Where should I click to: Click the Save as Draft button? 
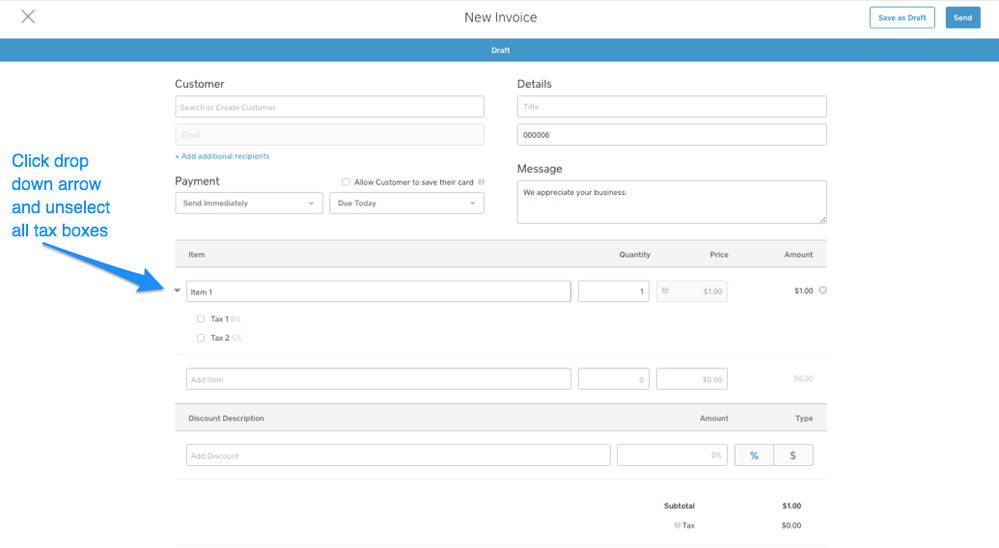click(902, 18)
